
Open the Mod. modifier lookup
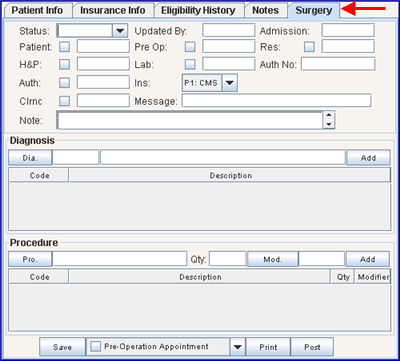pyautogui.click(x=273, y=259)
